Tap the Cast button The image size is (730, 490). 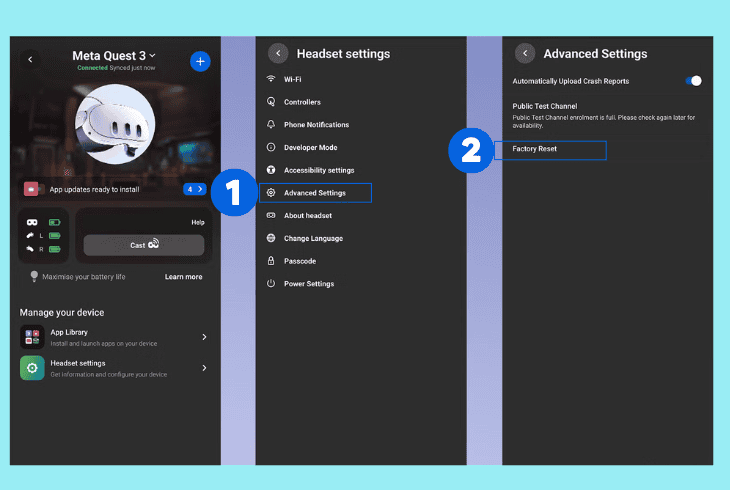[x=144, y=245]
